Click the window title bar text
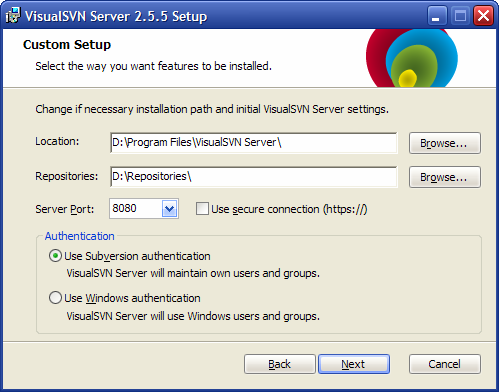The image size is (499, 392). (x=116, y=16)
